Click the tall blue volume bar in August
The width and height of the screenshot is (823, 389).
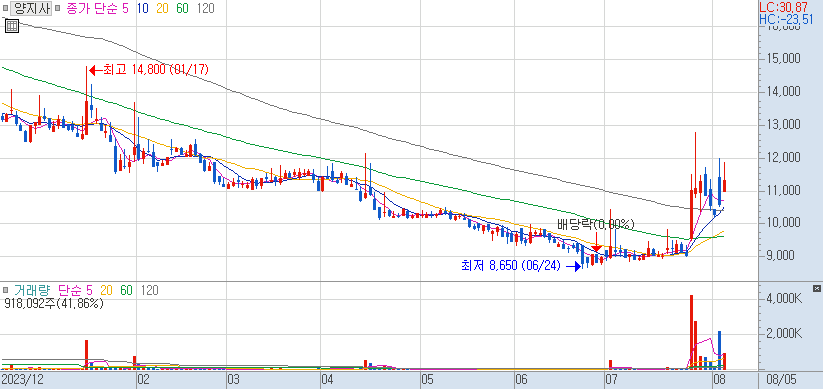(x=720, y=350)
